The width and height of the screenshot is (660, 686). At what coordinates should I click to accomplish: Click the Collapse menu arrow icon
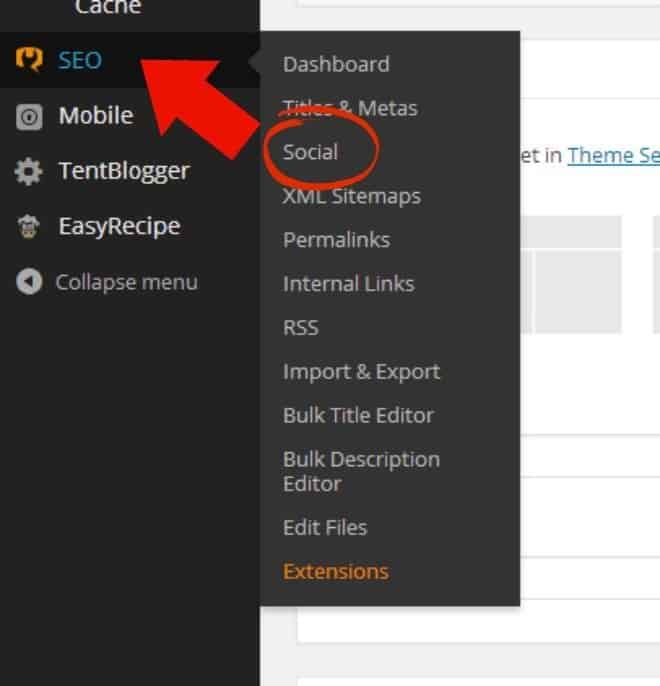coord(29,281)
